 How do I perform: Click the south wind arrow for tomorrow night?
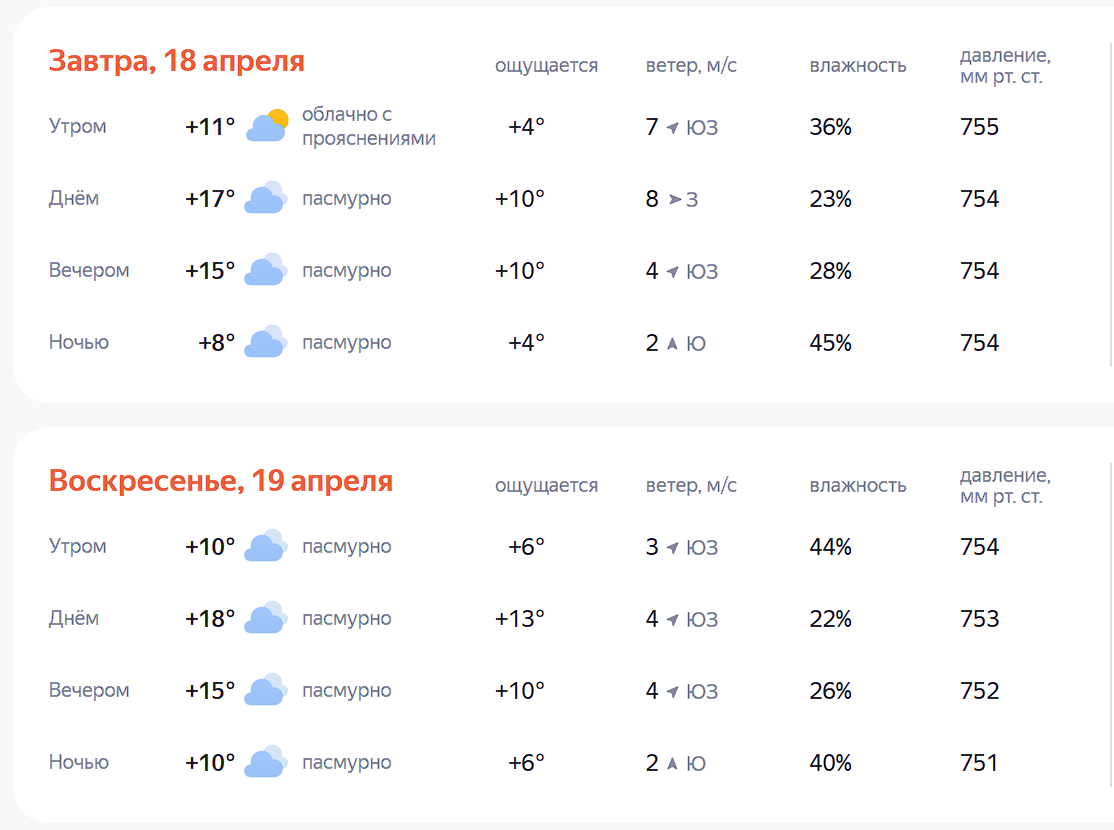[x=672, y=343]
